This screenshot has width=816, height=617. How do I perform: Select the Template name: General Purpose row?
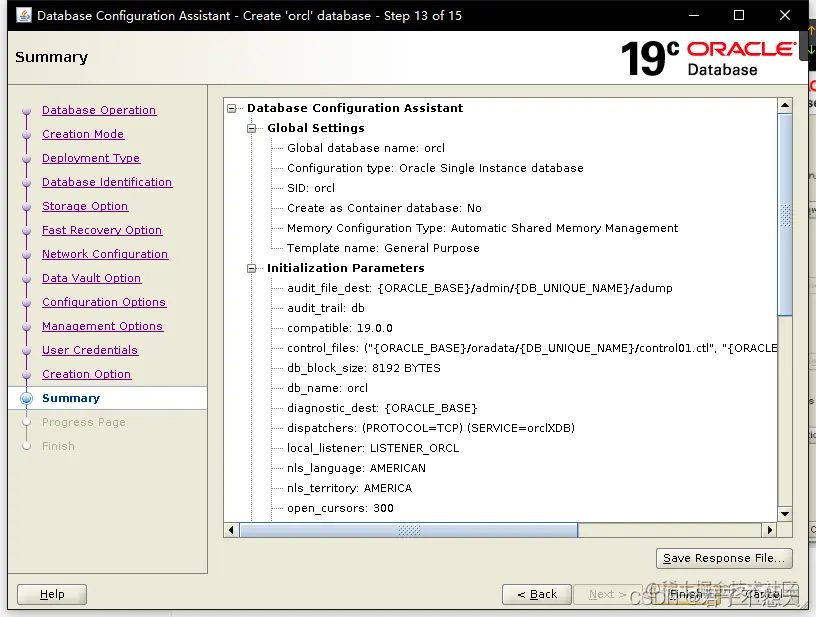point(383,248)
